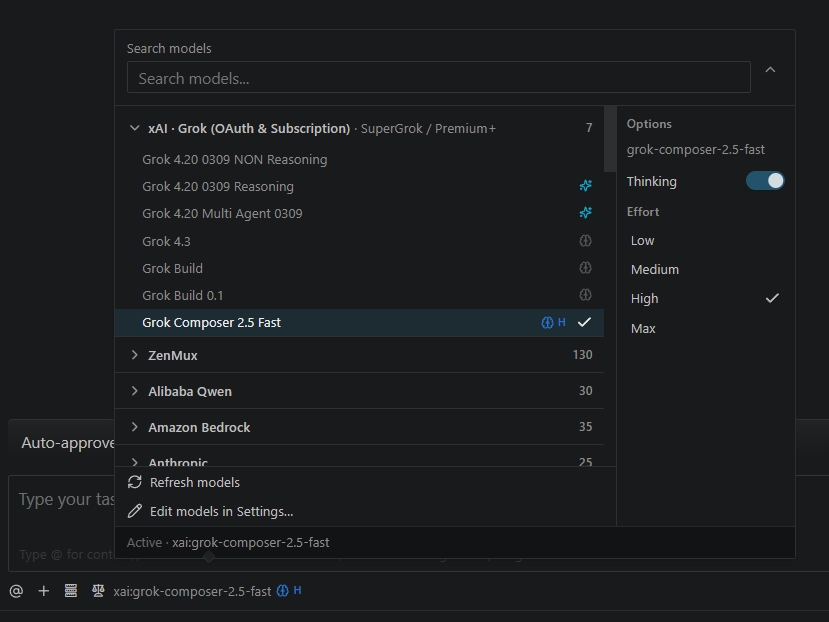Click the Alibaba Qwen model count 30
This screenshot has width=829, height=622.
(x=585, y=390)
